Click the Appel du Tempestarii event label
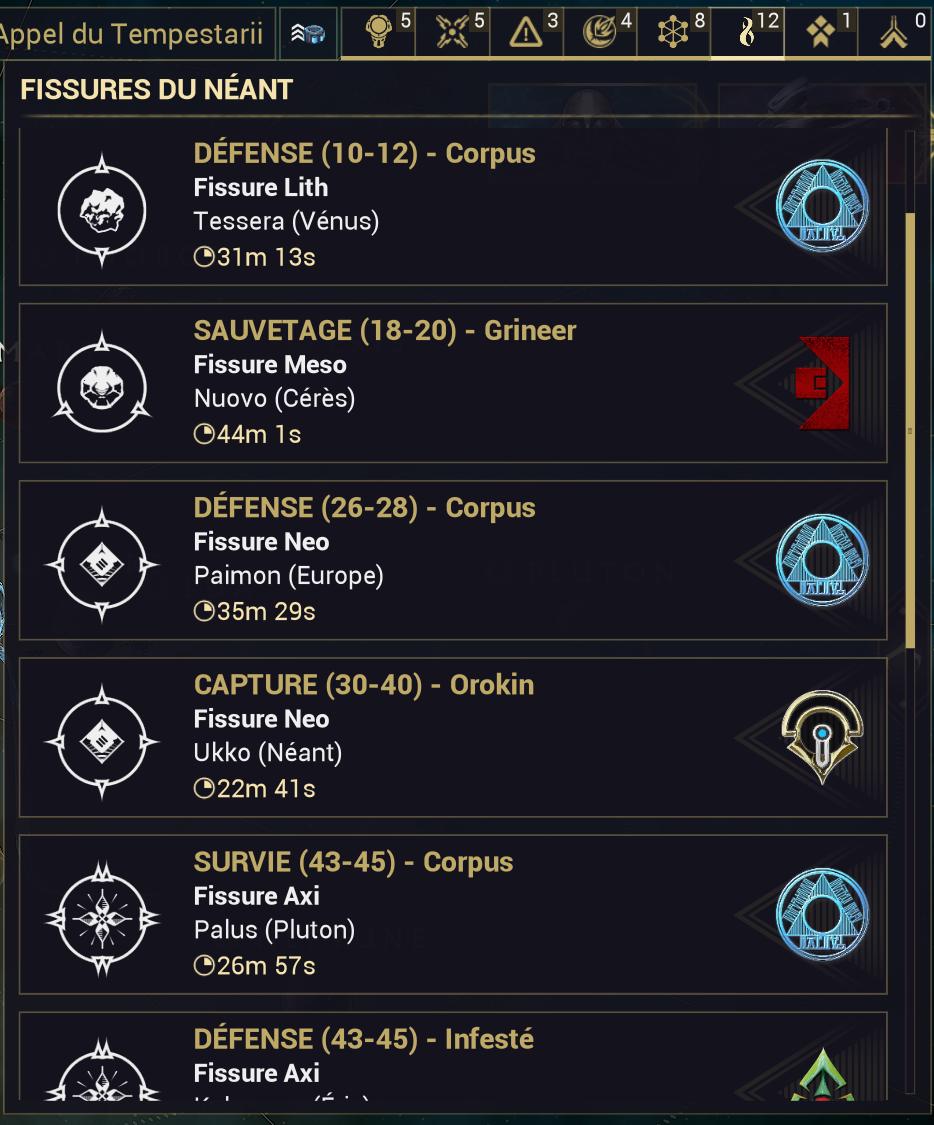934x1125 pixels. click(134, 34)
